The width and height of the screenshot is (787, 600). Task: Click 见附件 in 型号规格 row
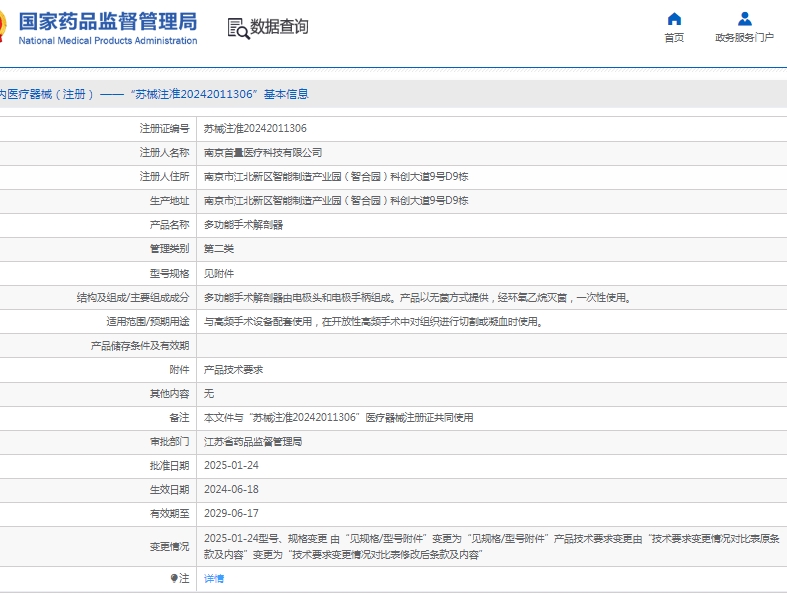click(219, 274)
